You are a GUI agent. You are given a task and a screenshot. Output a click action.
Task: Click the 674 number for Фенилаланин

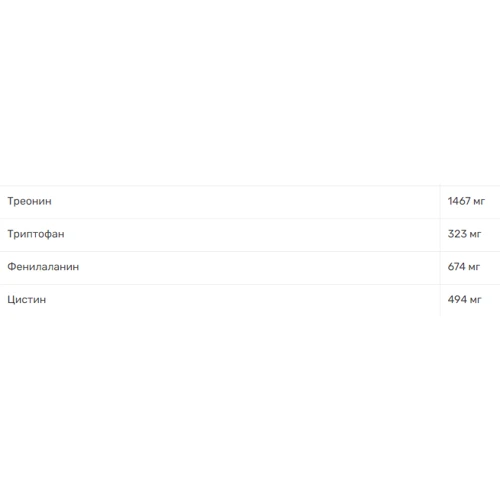pos(456,267)
